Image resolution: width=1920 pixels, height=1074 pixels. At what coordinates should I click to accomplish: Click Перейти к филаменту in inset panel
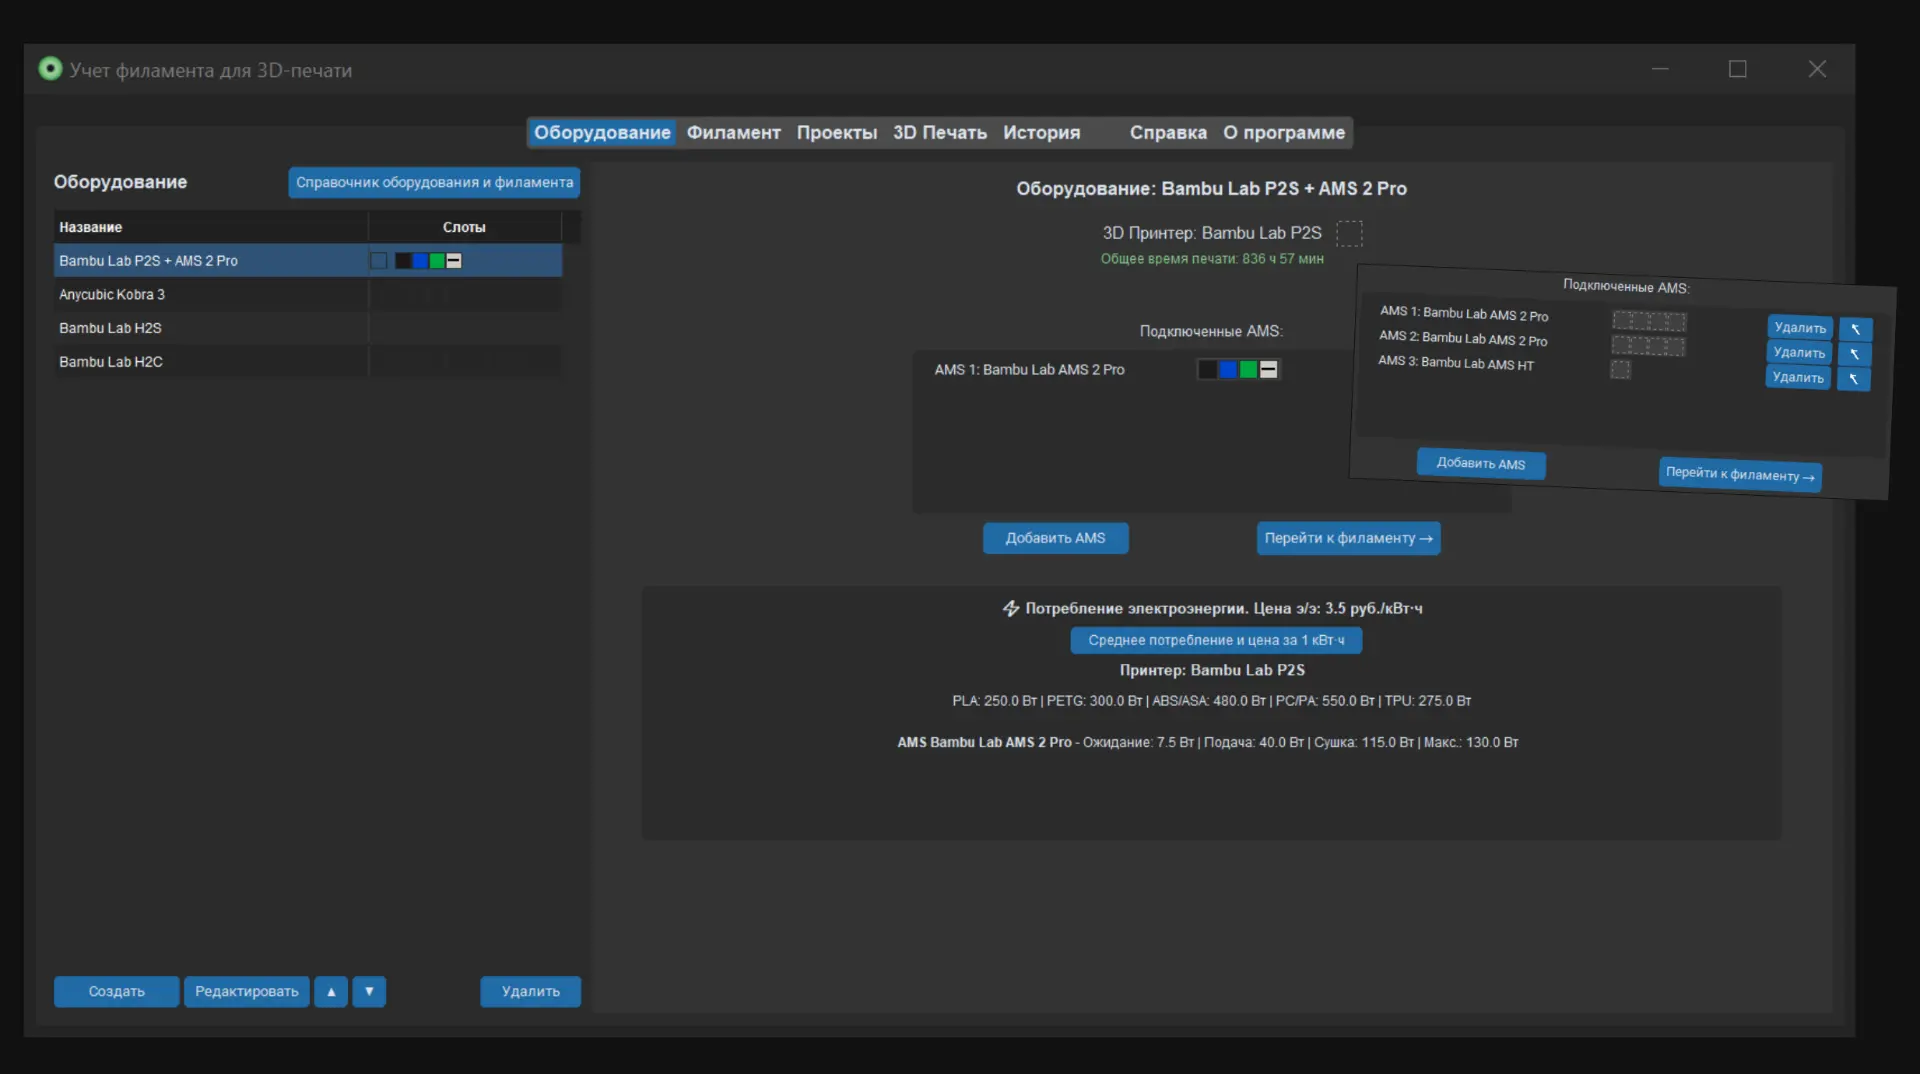1740,474
